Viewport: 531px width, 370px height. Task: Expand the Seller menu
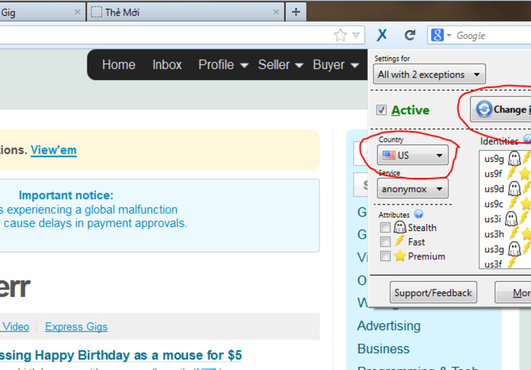click(x=280, y=64)
